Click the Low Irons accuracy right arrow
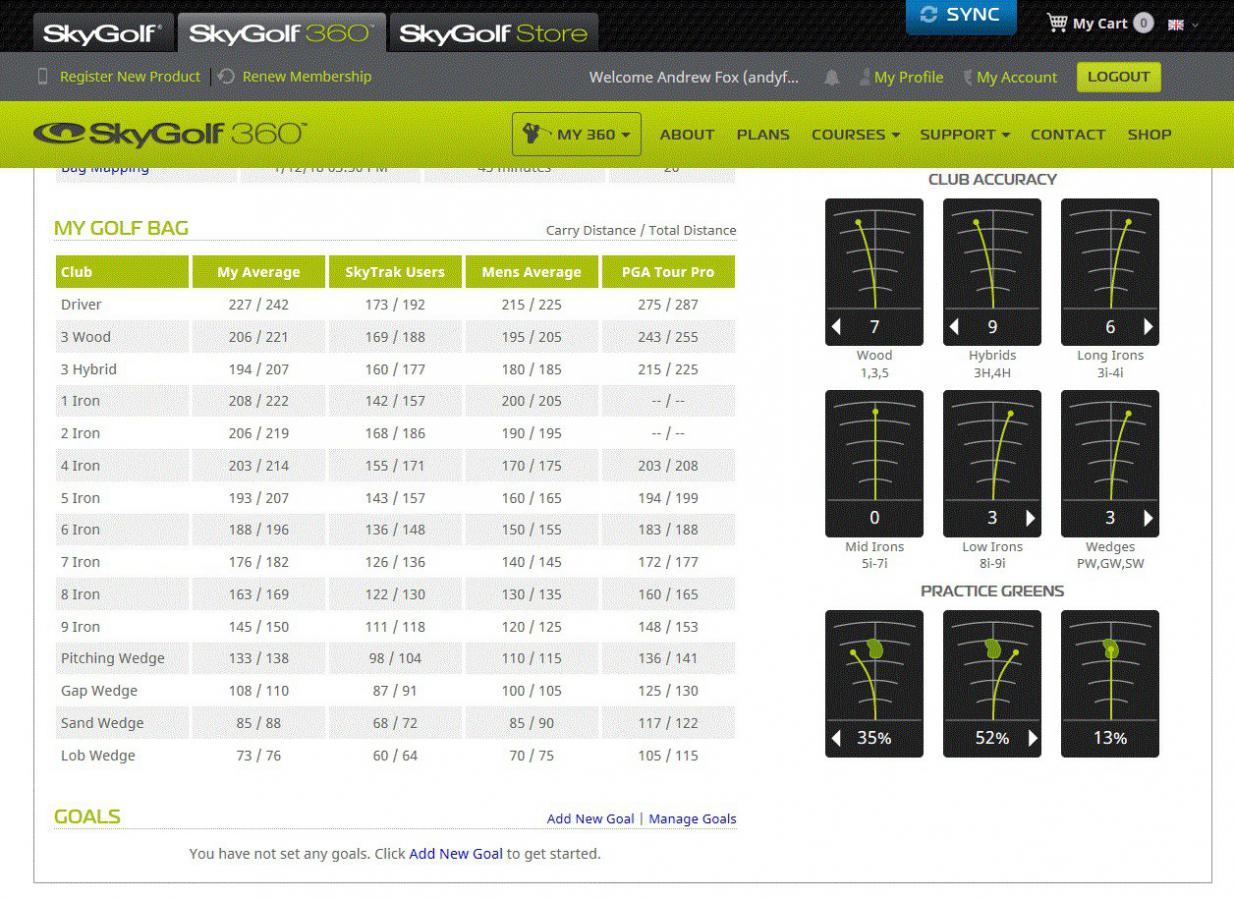This screenshot has height=900, width=1234. [1030, 518]
